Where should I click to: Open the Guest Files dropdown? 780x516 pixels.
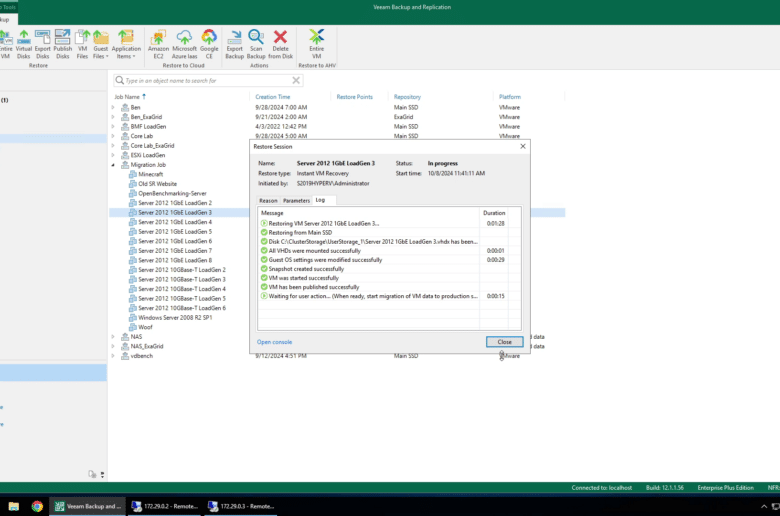point(100,44)
